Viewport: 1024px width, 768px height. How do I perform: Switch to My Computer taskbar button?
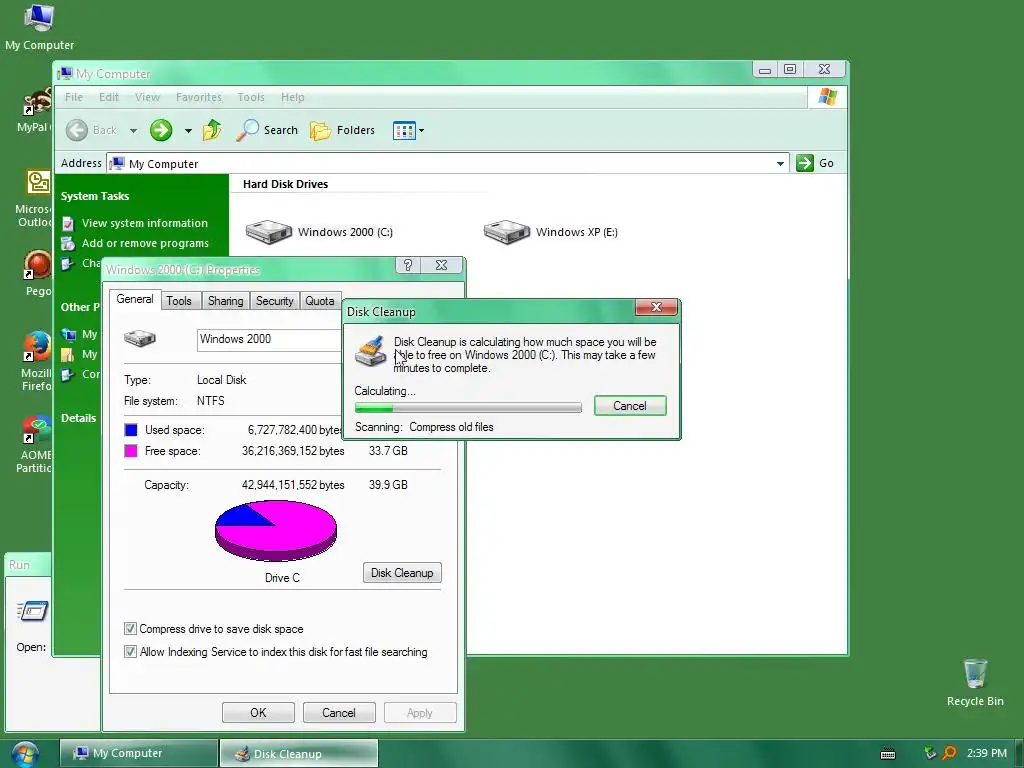139,753
